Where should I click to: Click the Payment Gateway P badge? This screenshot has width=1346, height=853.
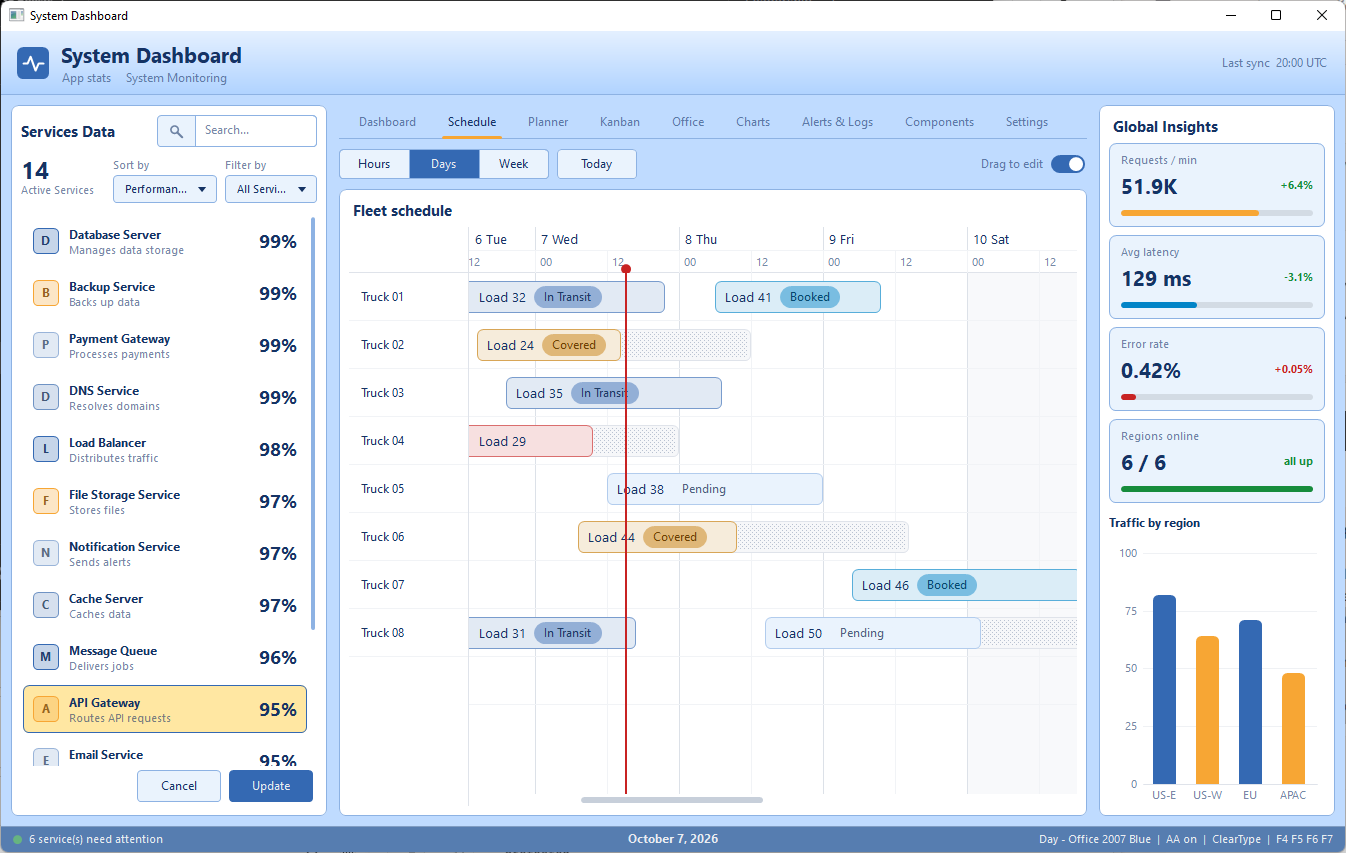(x=46, y=345)
